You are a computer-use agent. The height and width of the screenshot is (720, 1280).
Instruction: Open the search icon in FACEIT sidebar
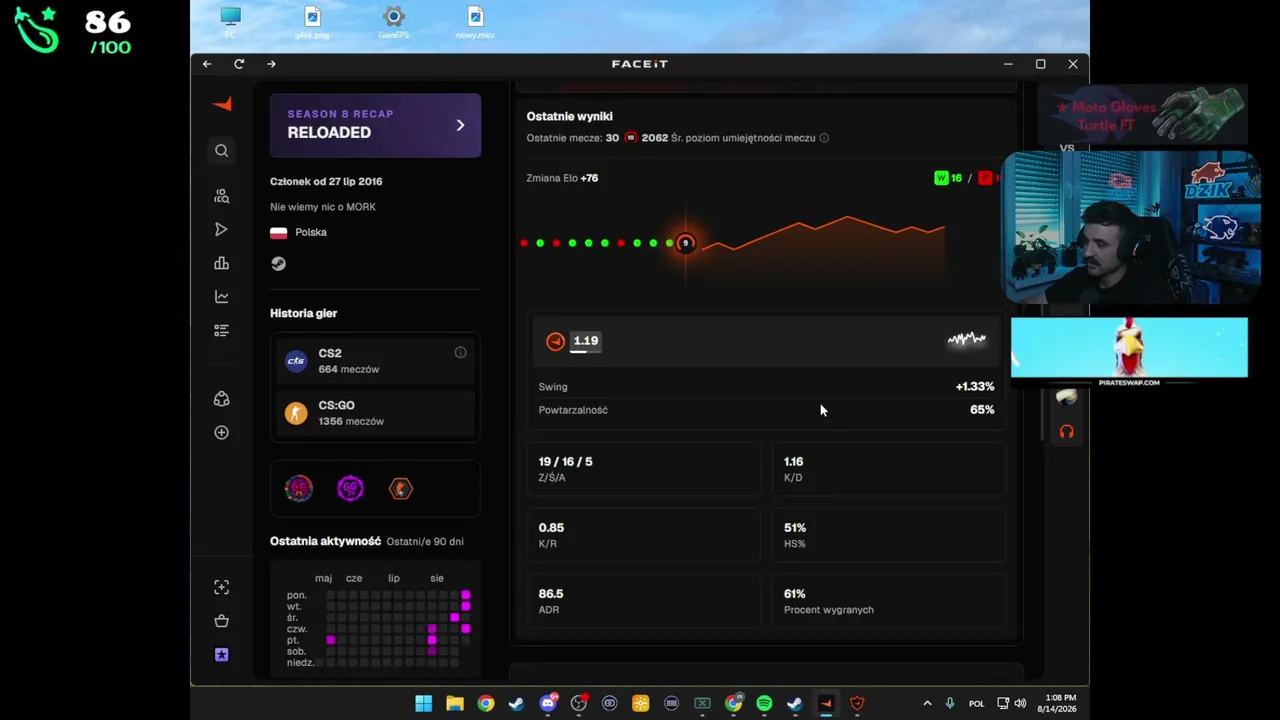point(222,151)
